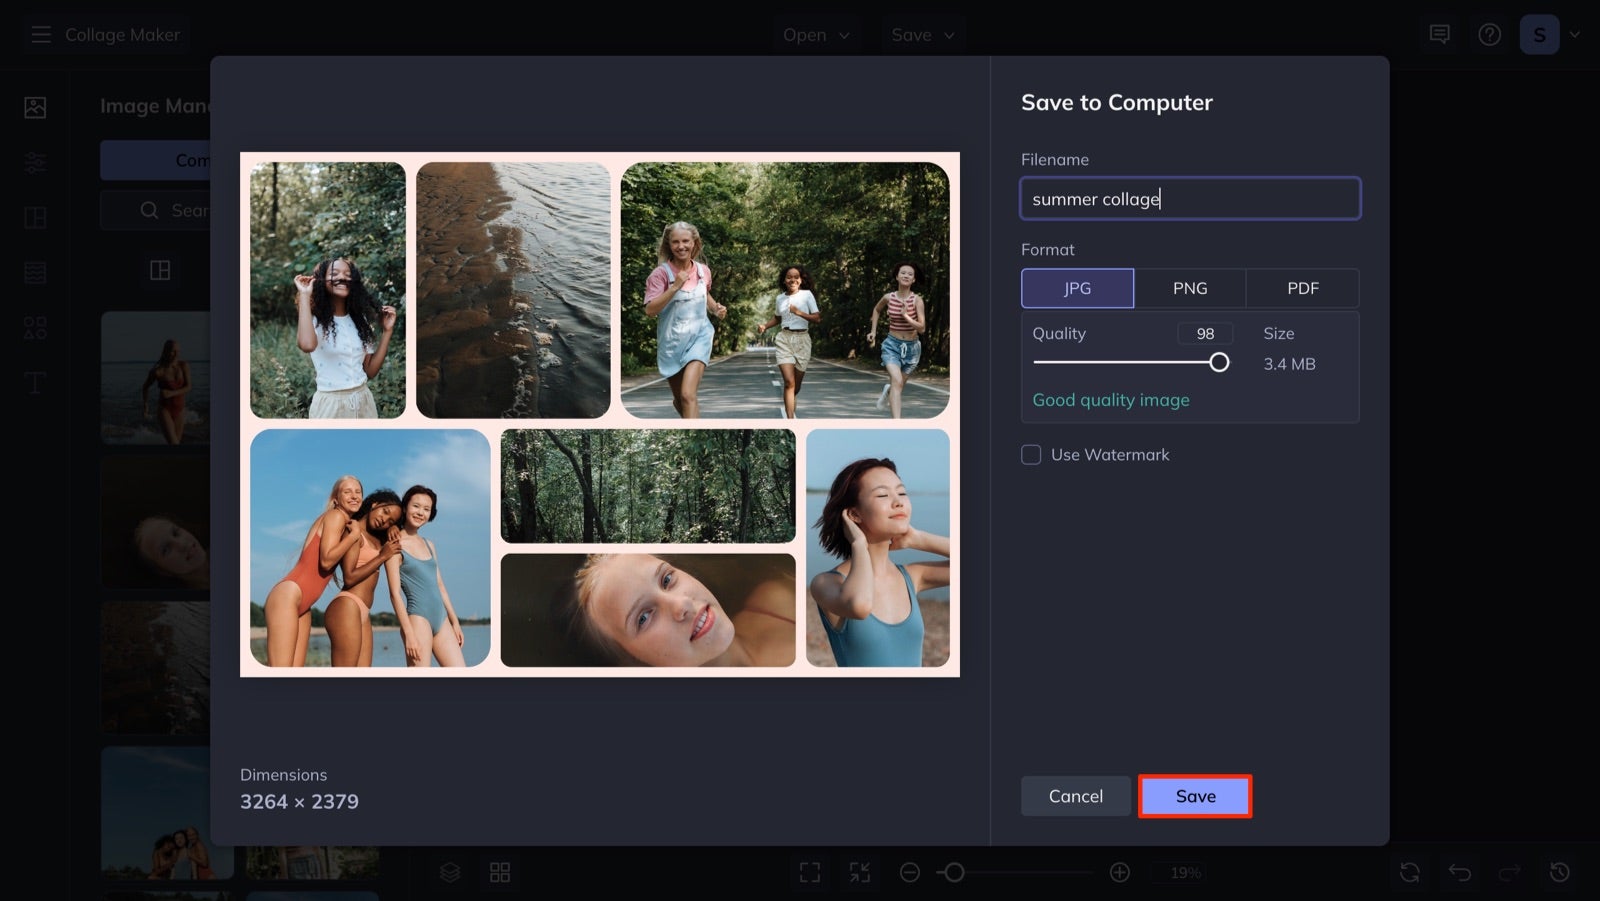Cancel the save dialog
The image size is (1600, 901).
coord(1076,796)
